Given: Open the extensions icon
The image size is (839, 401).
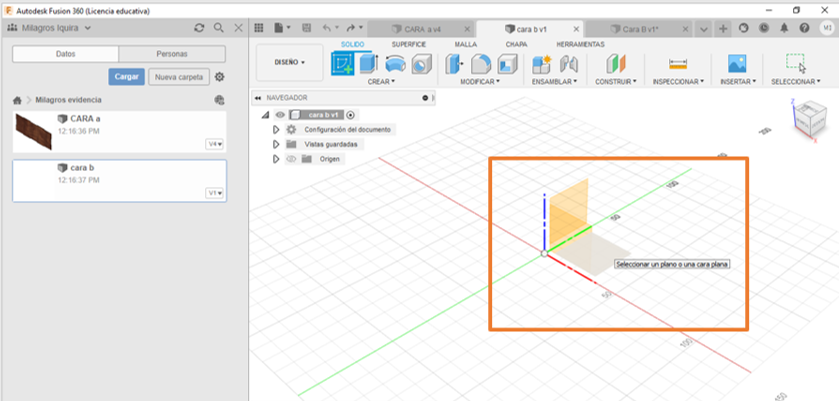Looking at the screenshot, I should coord(743,28).
